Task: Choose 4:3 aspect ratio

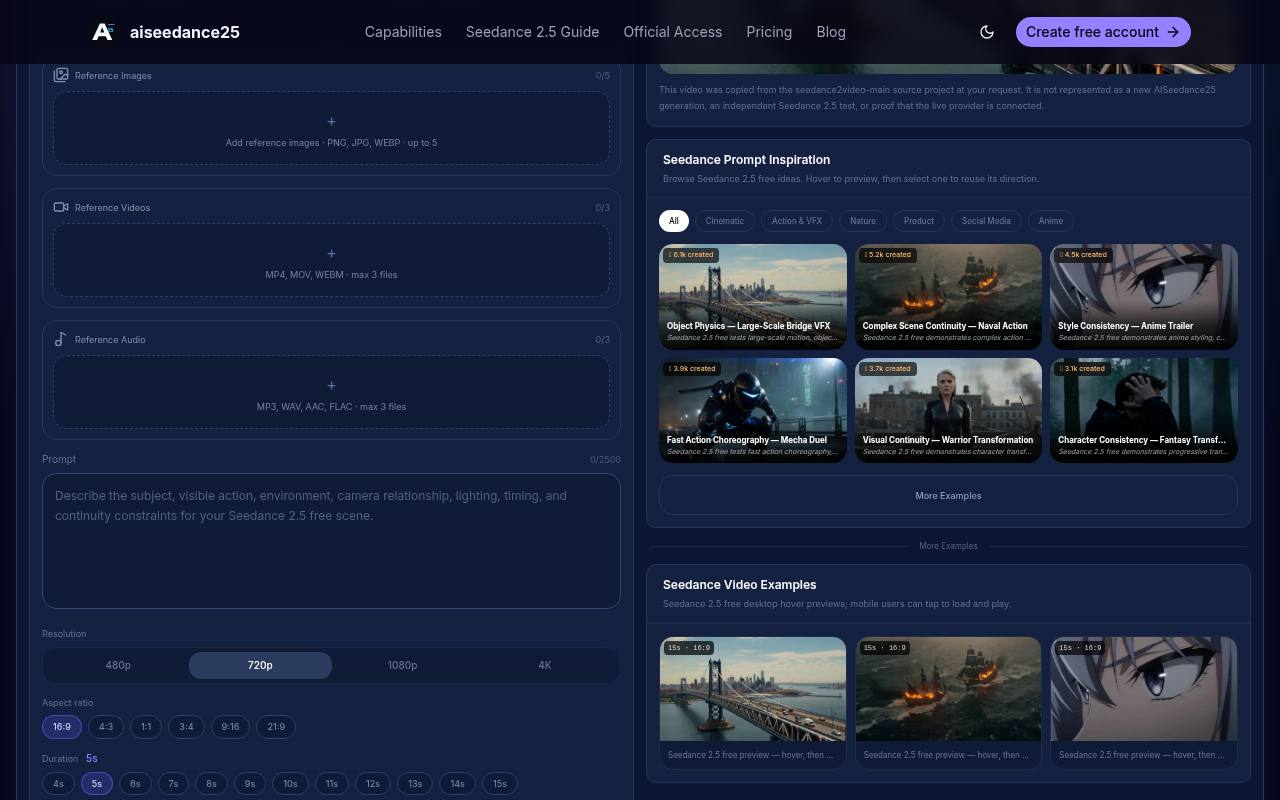Action: point(106,727)
